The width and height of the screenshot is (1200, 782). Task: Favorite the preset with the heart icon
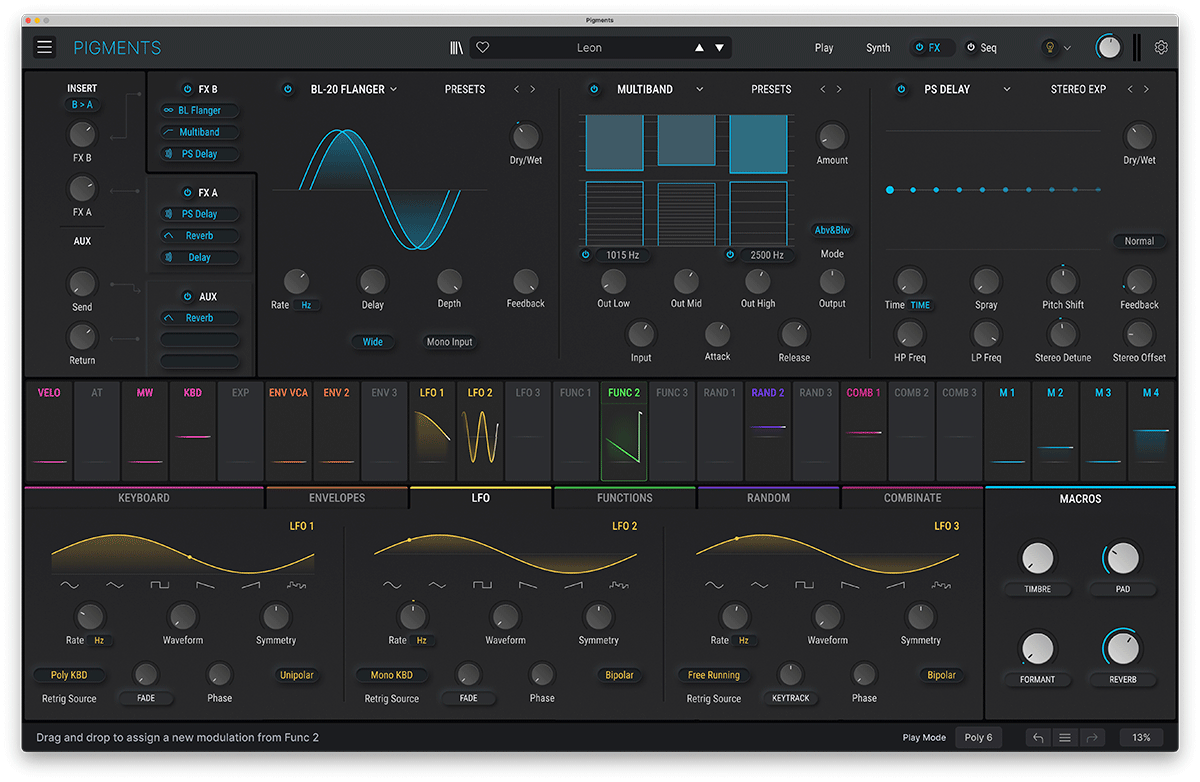[482, 47]
